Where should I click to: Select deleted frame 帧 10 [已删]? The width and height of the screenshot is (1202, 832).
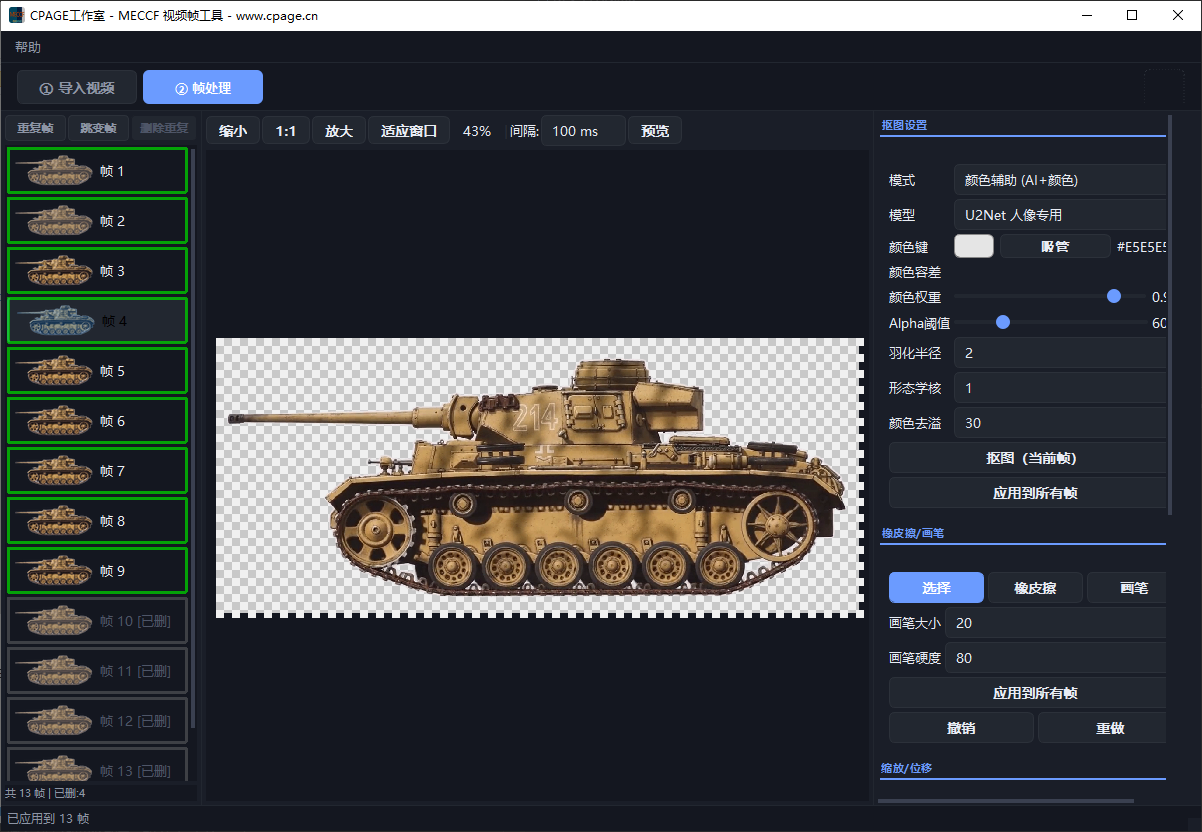pos(97,621)
